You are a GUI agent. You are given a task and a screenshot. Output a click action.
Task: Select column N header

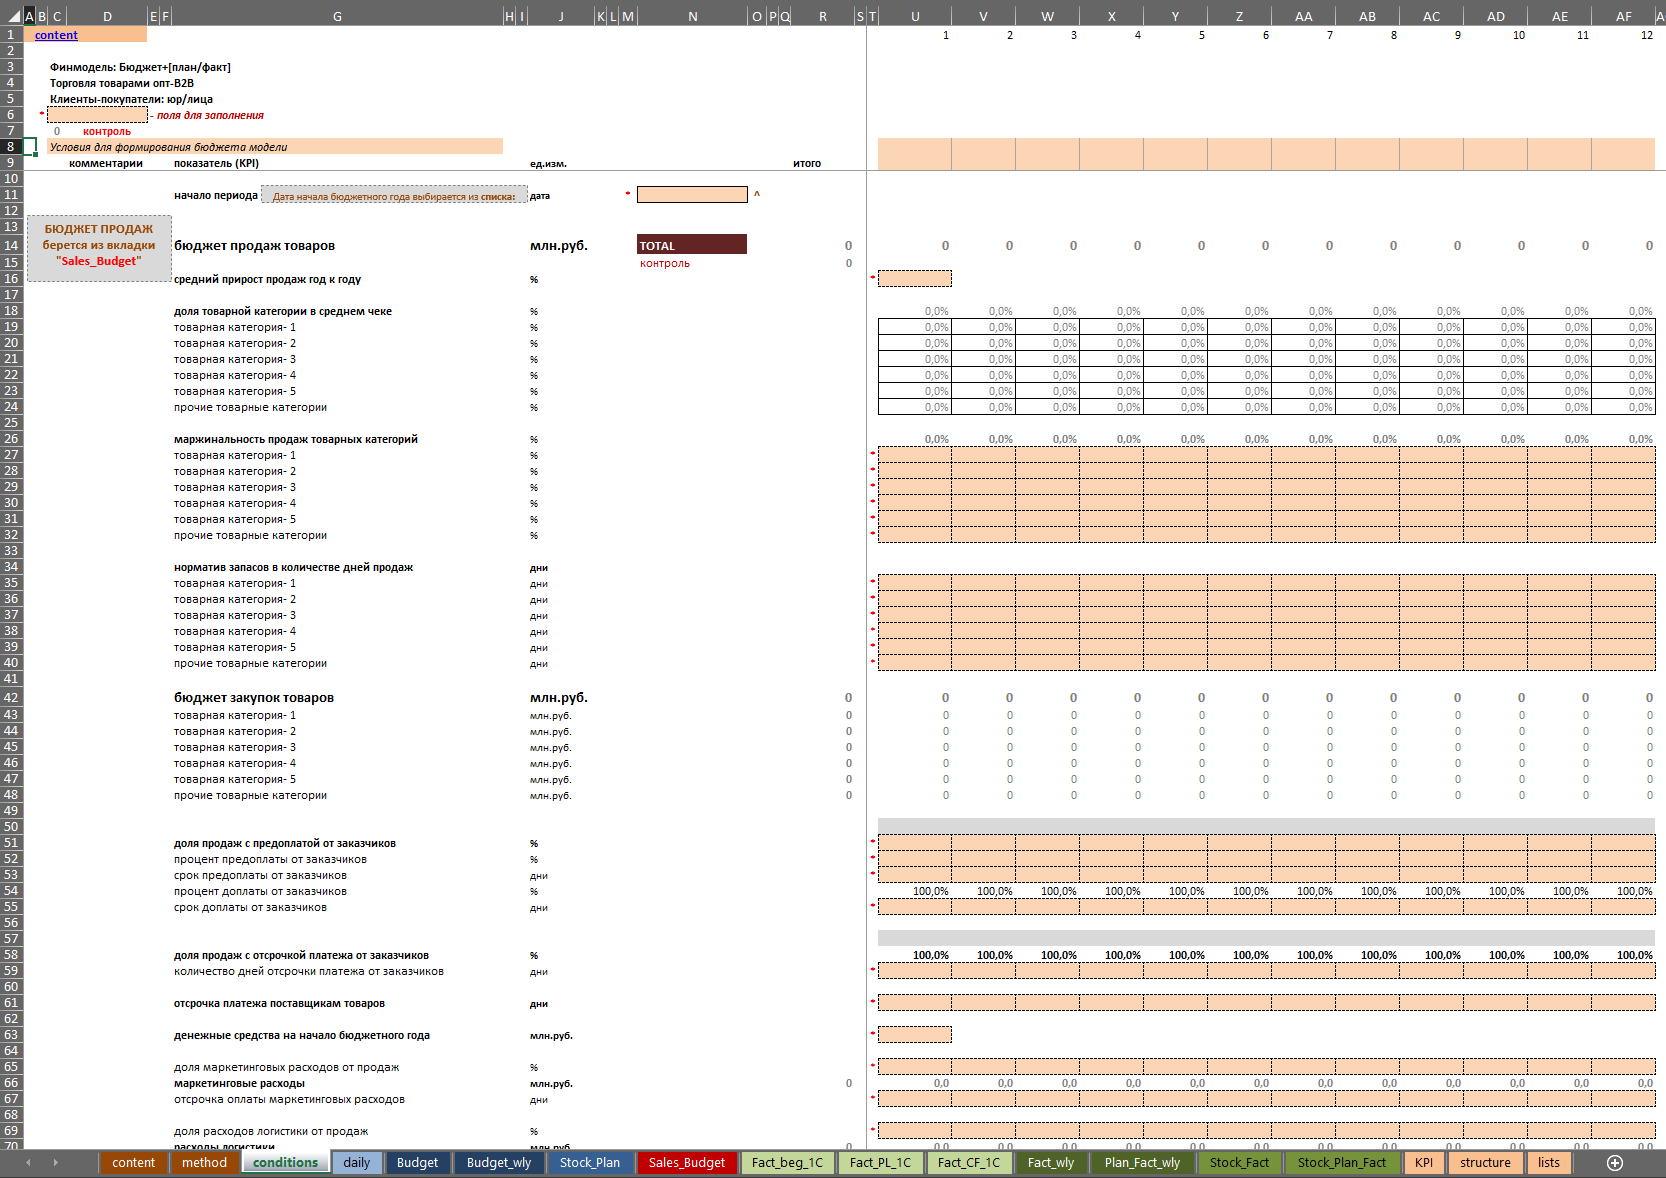[692, 16]
